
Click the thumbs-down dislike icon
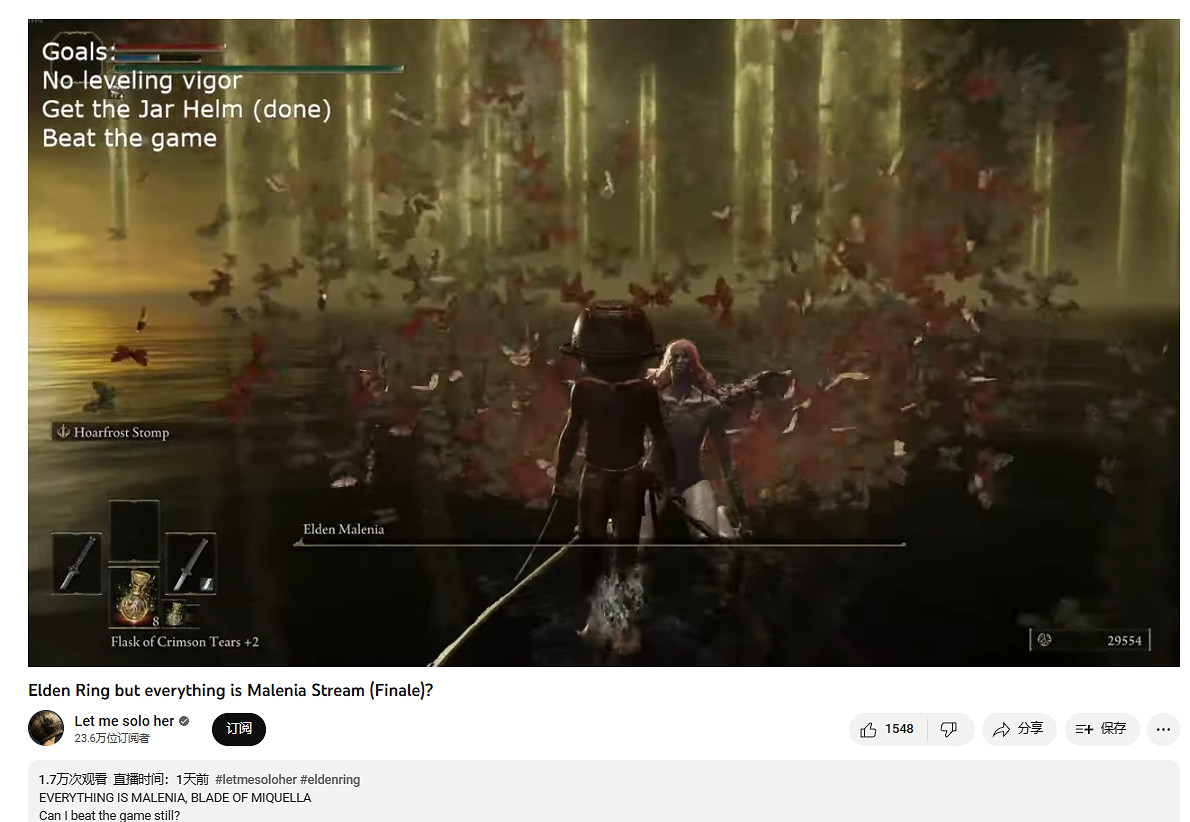coord(950,729)
